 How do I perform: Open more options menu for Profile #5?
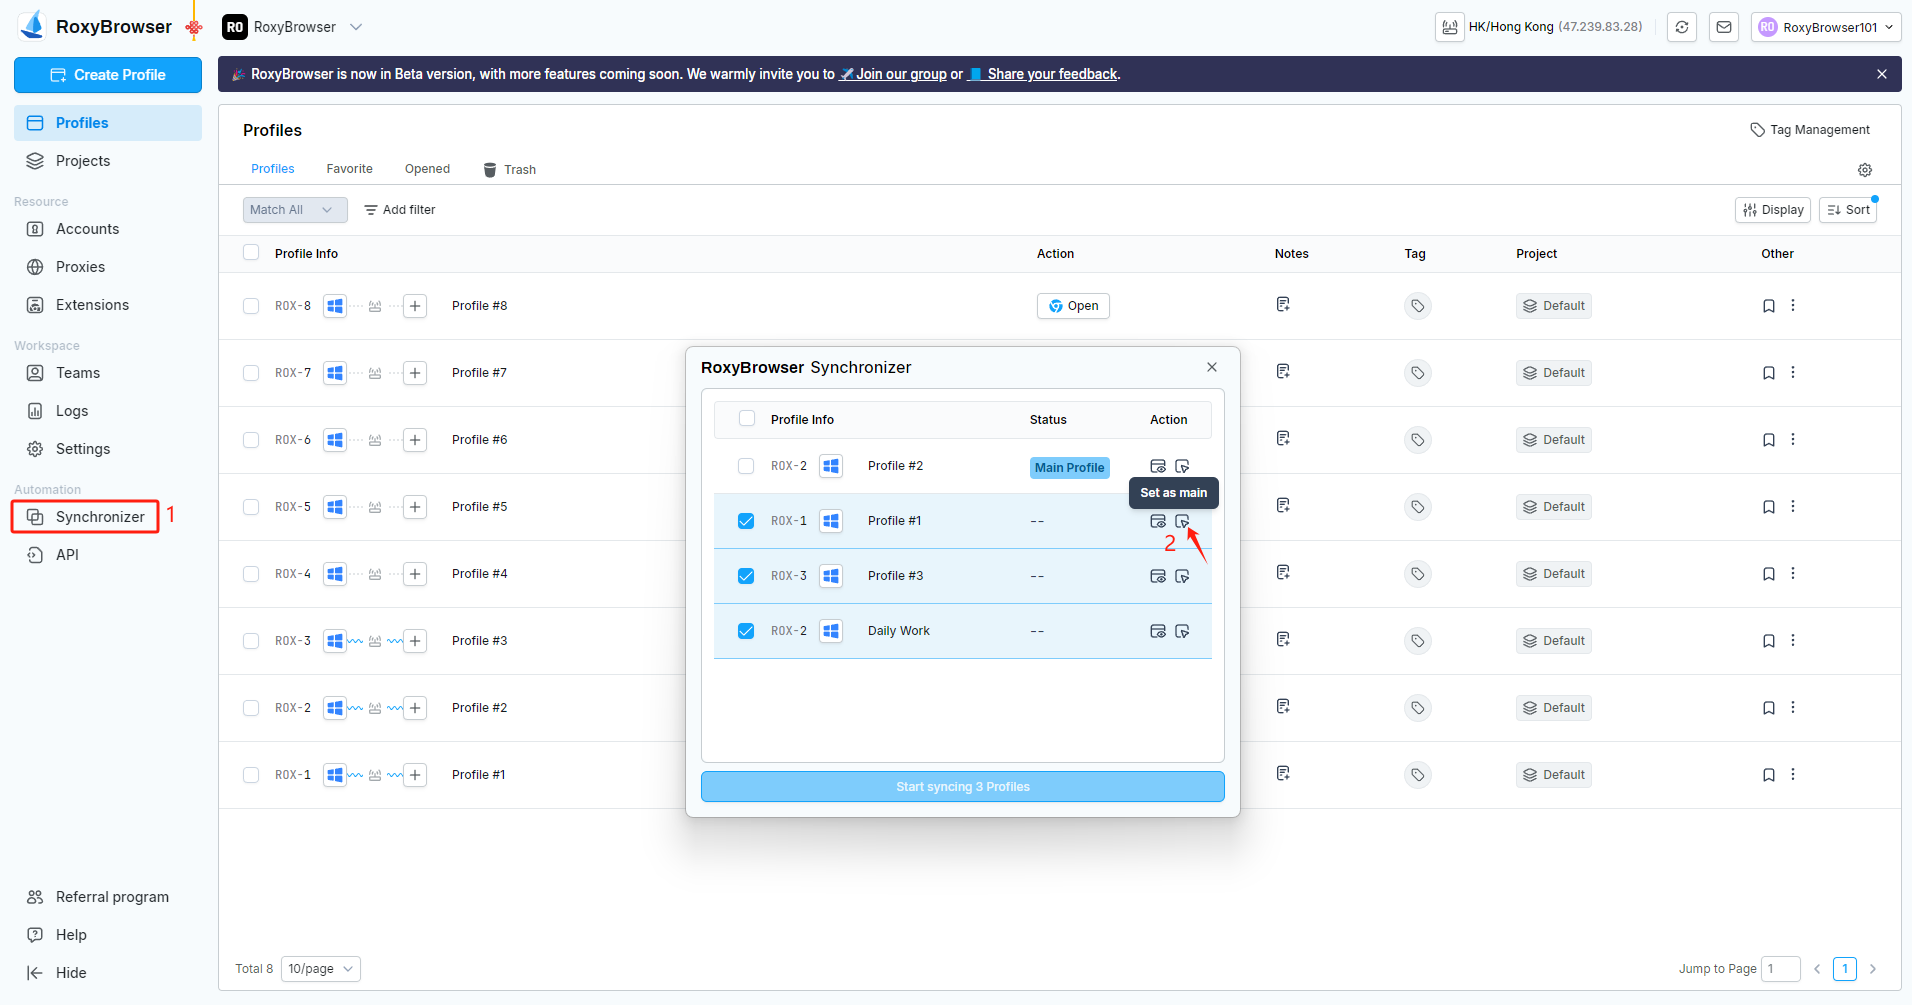point(1793,506)
